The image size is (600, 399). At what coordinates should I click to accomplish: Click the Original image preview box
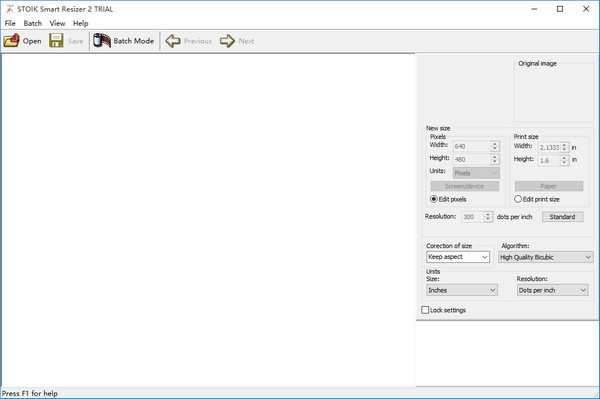pyautogui.click(x=553, y=93)
